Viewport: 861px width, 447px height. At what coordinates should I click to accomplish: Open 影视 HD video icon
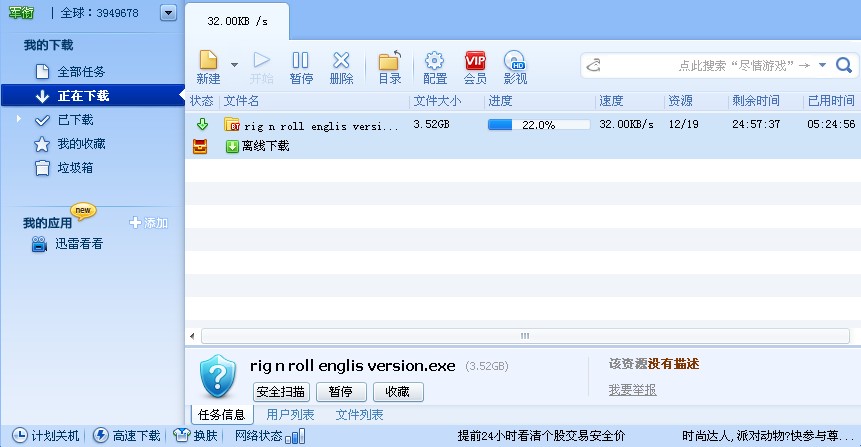(515, 62)
